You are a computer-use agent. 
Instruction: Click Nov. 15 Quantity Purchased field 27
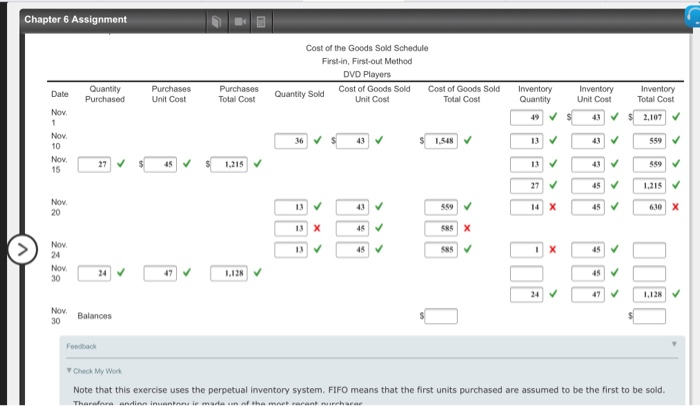click(x=94, y=164)
